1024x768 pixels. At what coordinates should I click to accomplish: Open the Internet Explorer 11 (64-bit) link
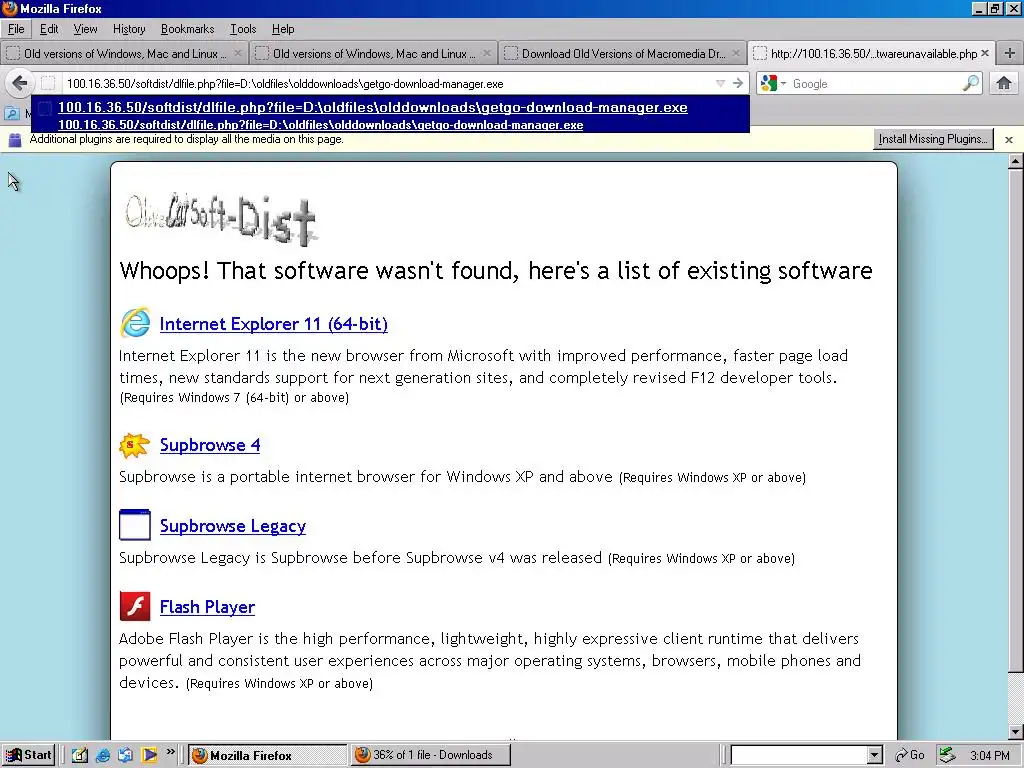pyautogui.click(x=274, y=324)
